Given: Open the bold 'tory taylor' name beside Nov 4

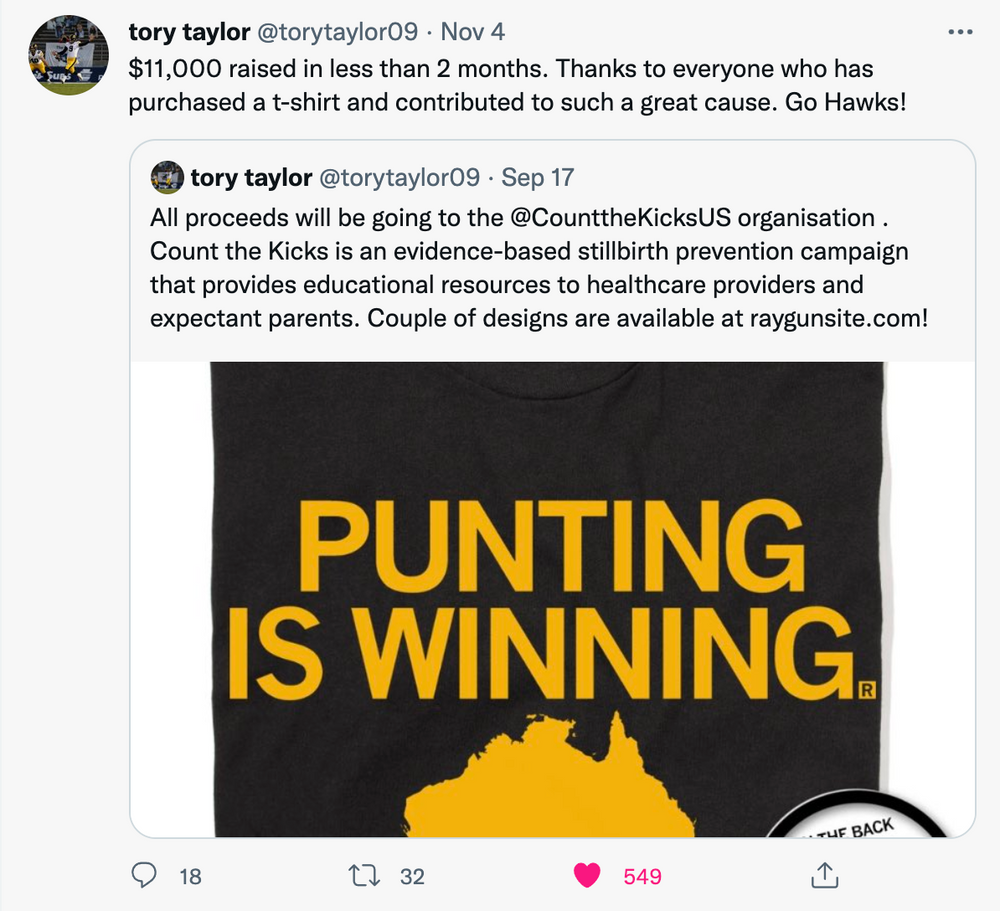Looking at the screenshot, I should pyautogui.click(x=189, y=32).
